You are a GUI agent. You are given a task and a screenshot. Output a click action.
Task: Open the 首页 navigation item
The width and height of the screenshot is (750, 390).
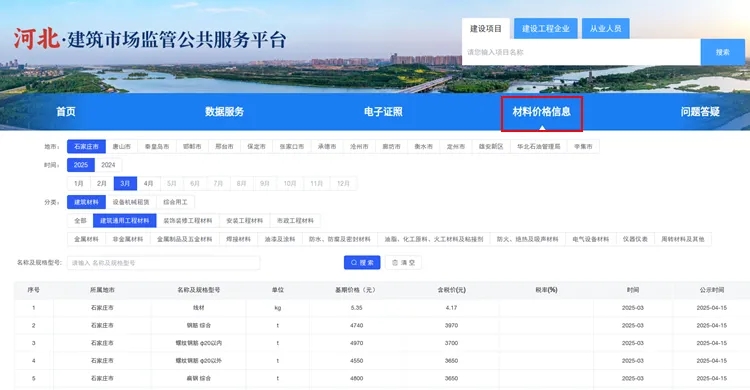[x=66, y=111]
